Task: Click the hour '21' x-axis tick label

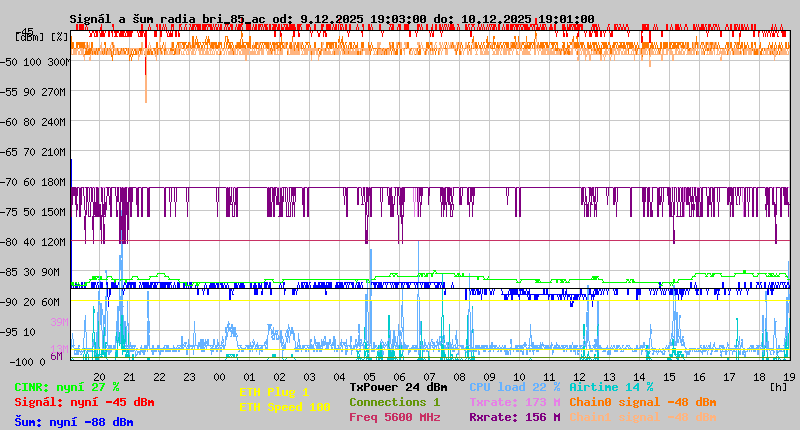Action: coord(129,377)
